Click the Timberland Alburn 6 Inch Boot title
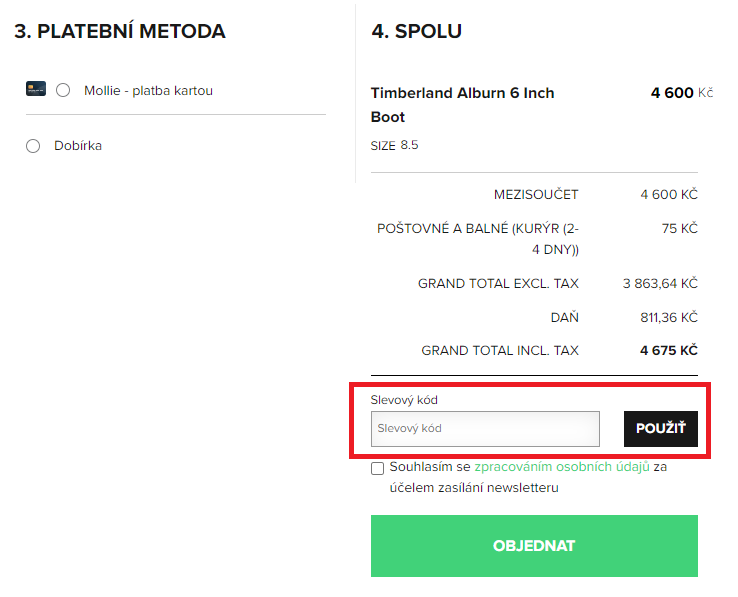Screen dimensions: 738x597 [462, 105]
